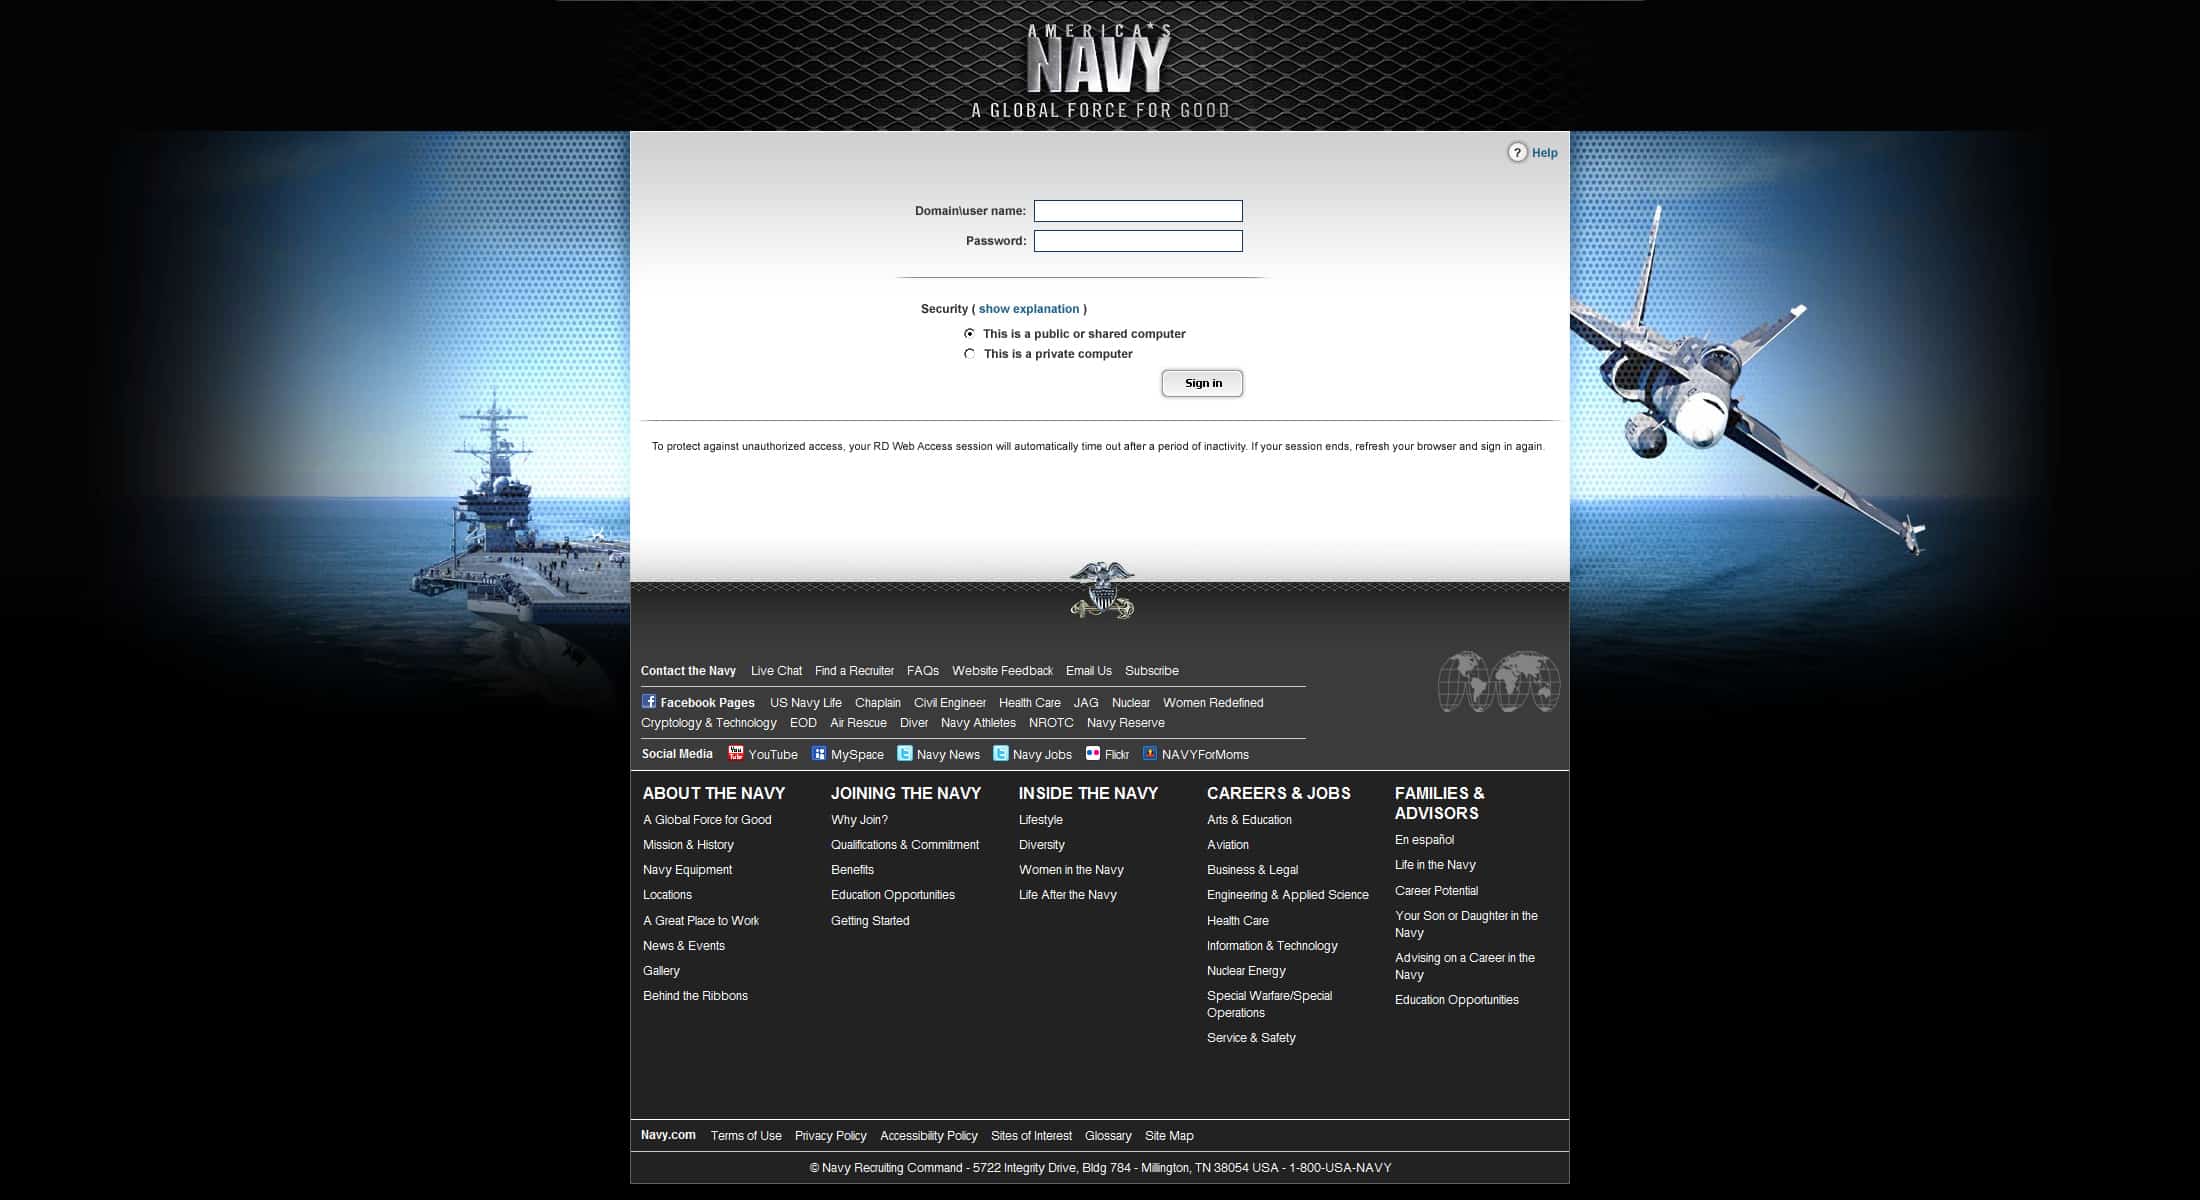Open the Live Chat link
Viewport: 2200px width, 1200px height.
coord(776,671)
